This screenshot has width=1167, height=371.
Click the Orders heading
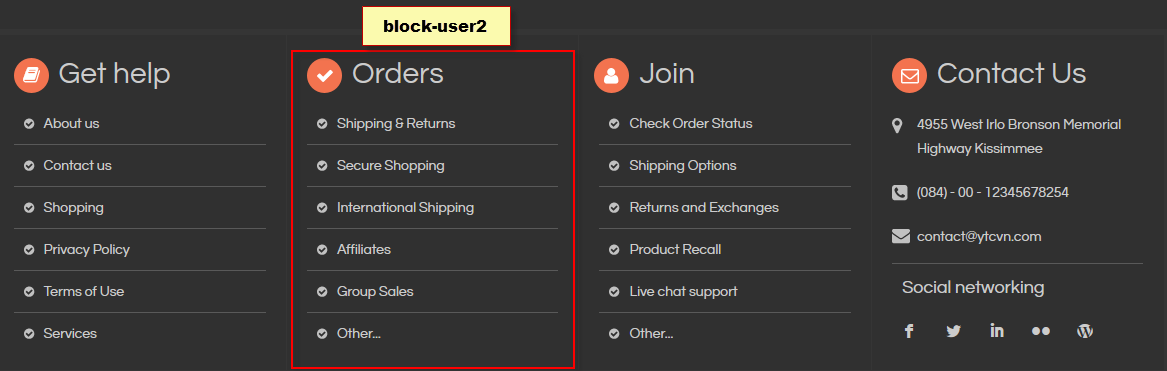[x=397, y=74]
